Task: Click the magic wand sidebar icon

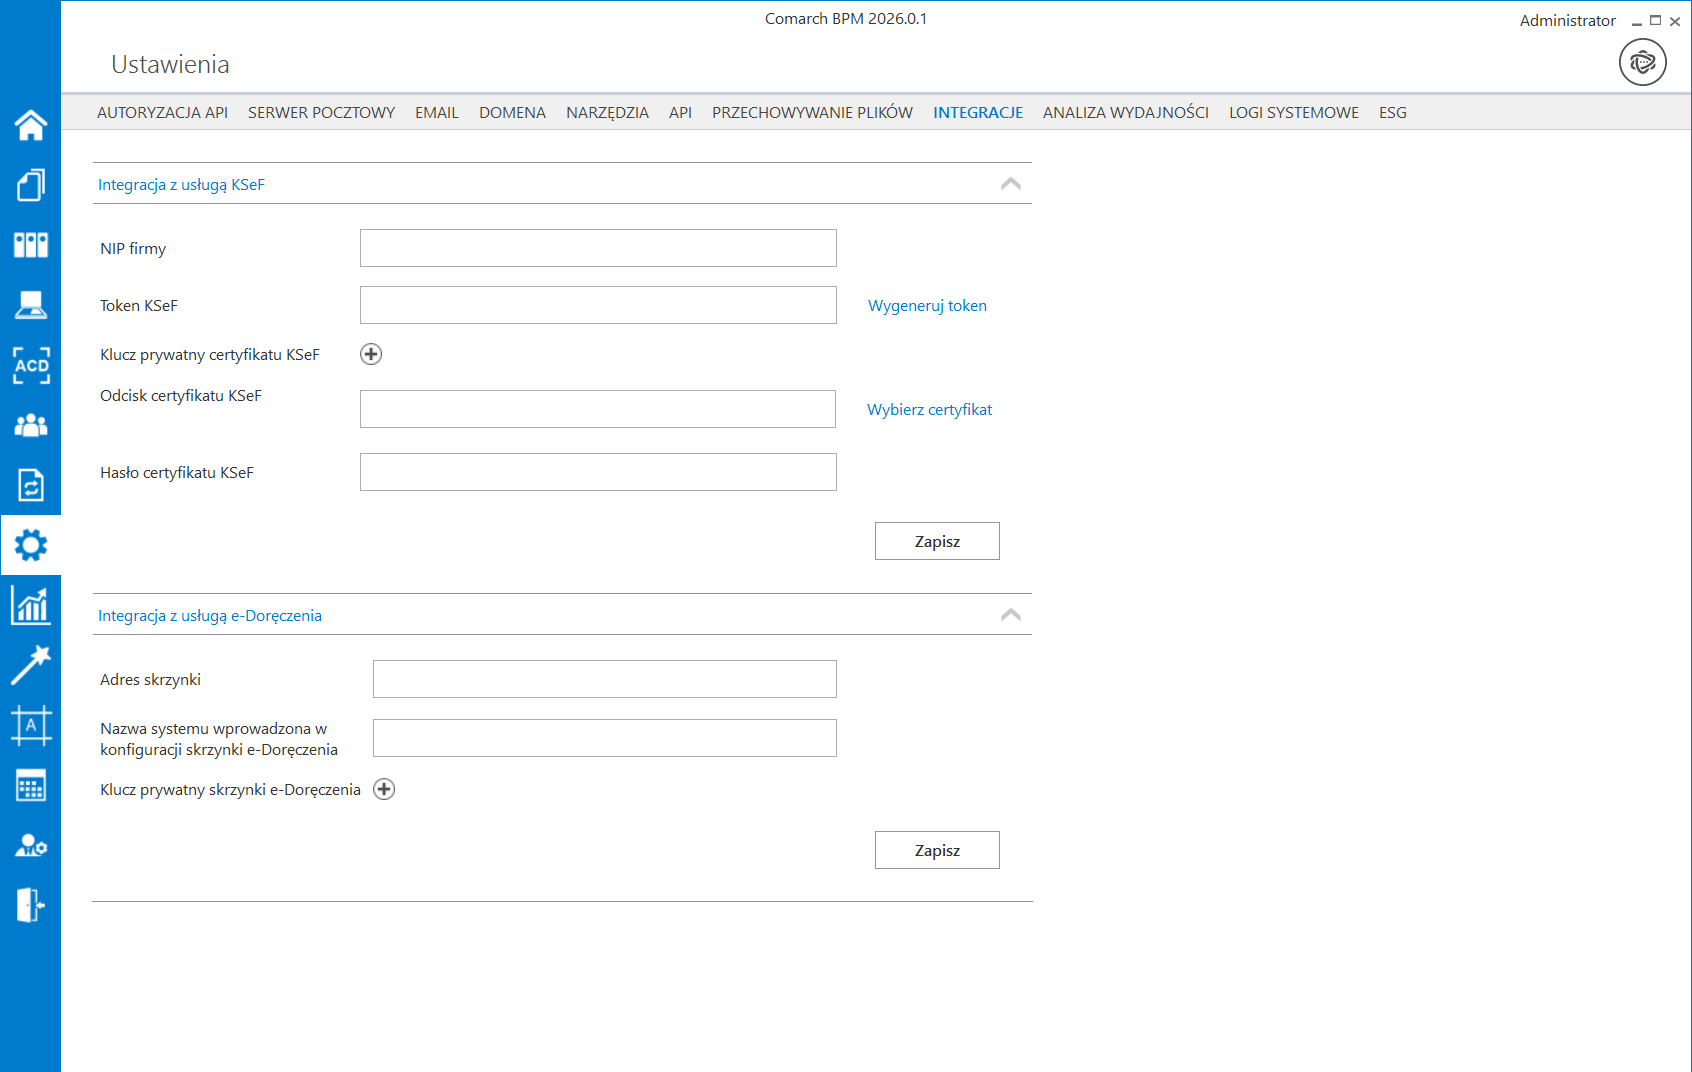Action: tap(30, 665)
